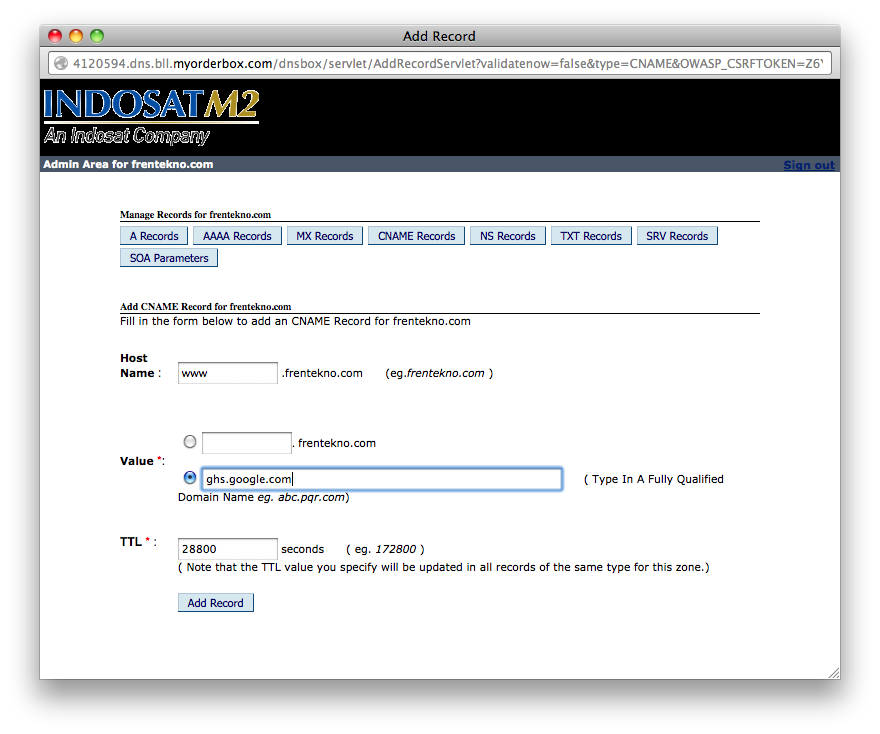880x734 pixels.
Task: Click the 'Host Name' label
Action: (138, 365)
